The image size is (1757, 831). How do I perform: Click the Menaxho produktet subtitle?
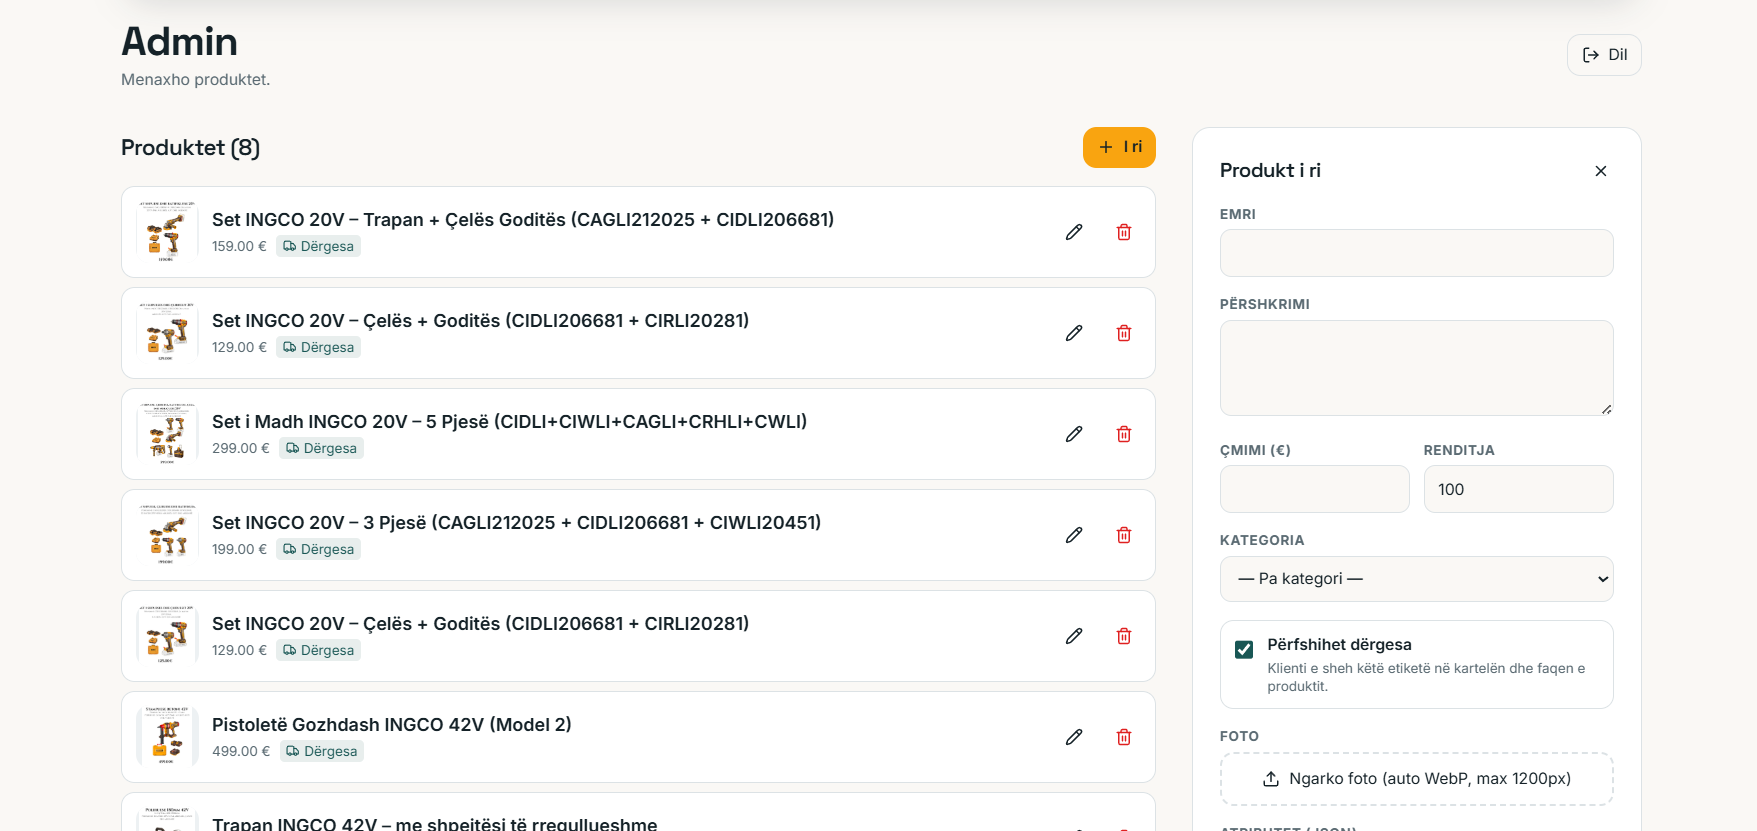195,79
